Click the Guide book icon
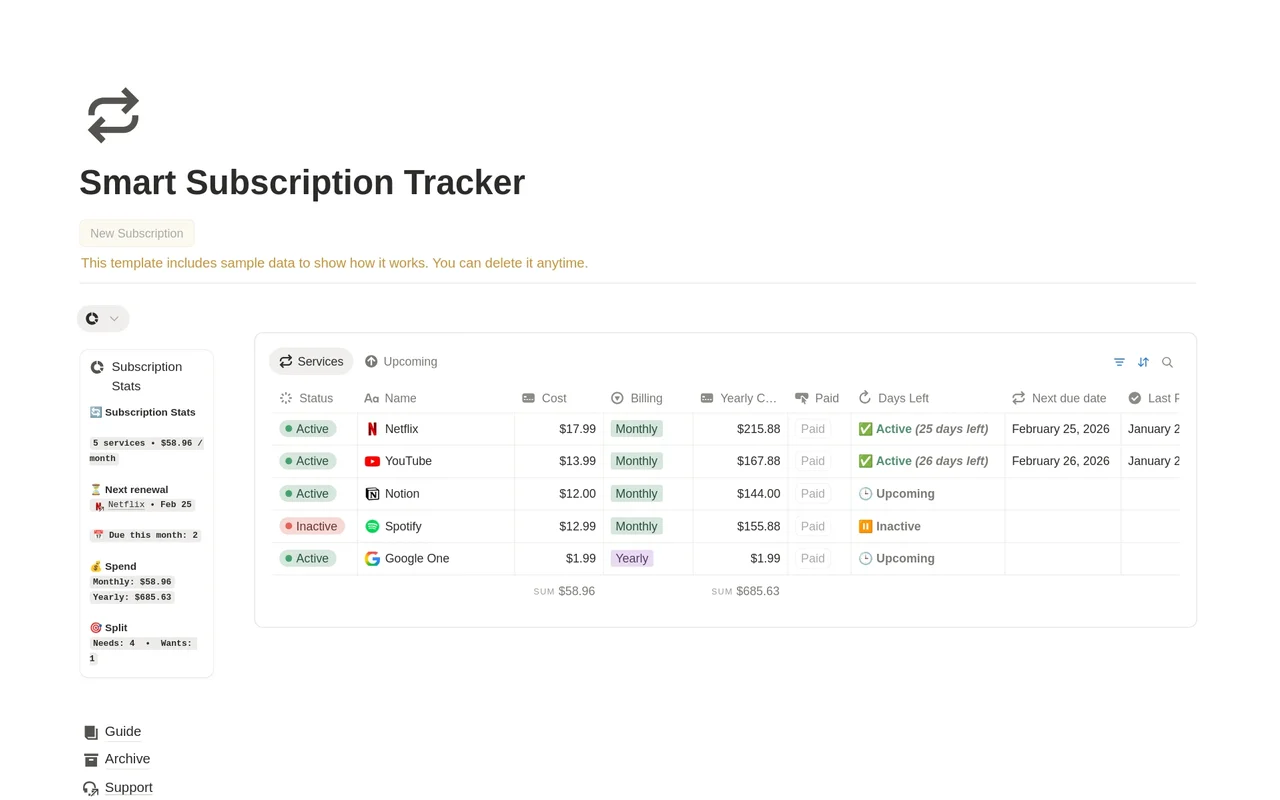 (91, 732)
